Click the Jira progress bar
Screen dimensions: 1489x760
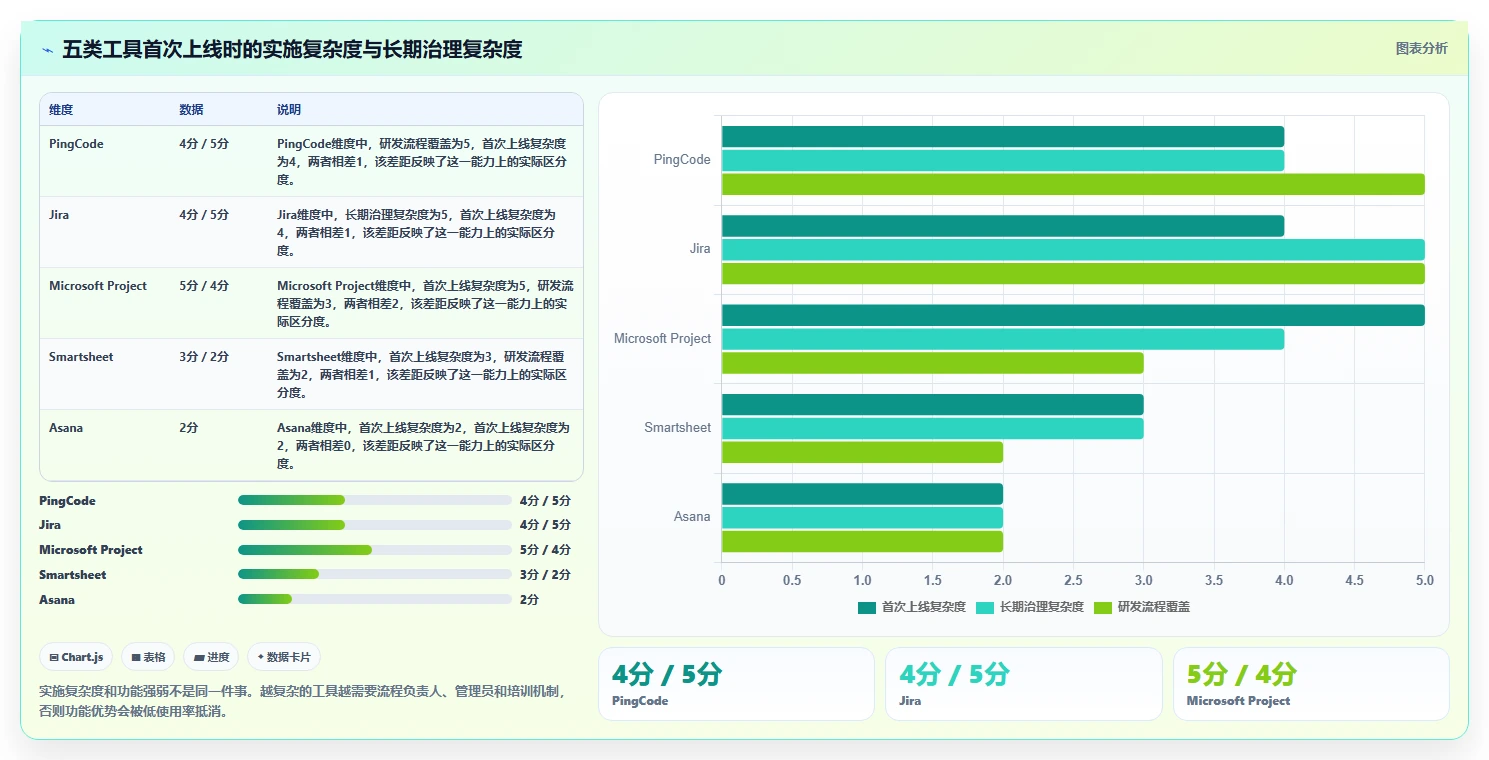click(375, 525)
